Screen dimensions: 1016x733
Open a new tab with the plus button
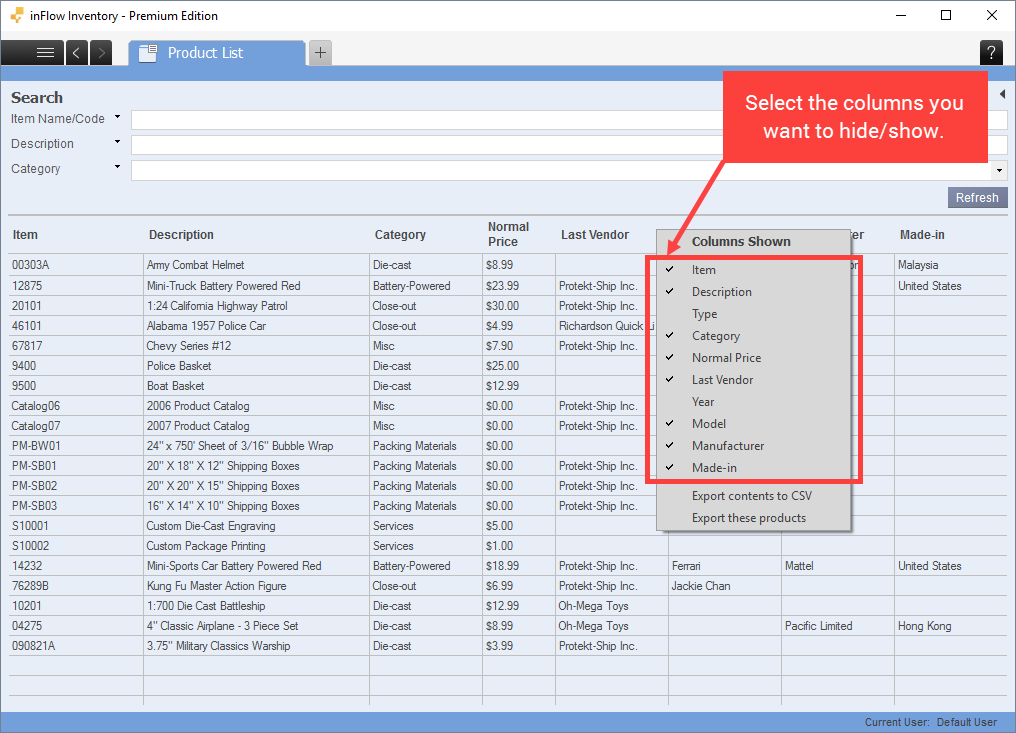[320, 52]
